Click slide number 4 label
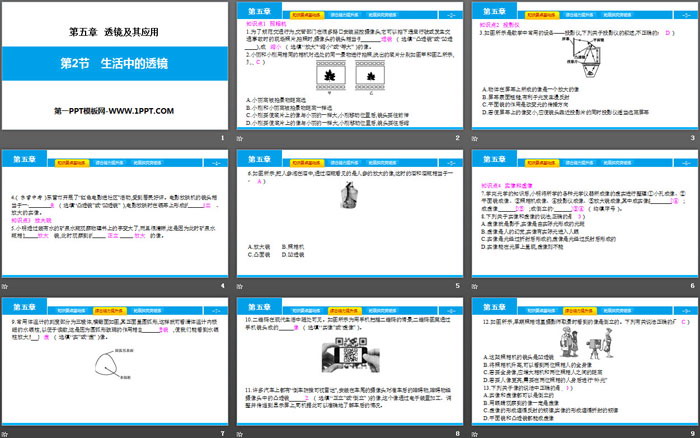 tap(222, 286)
